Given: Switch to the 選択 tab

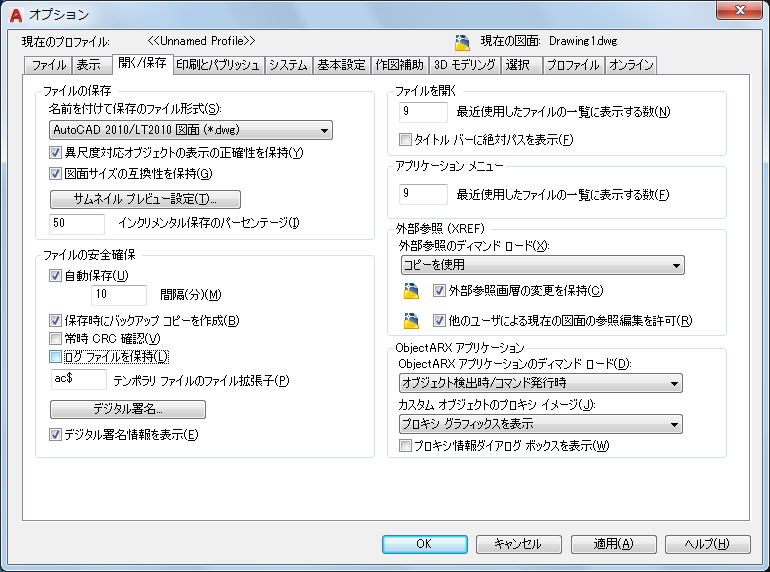Looking at the screenshot, I should 521,65.
